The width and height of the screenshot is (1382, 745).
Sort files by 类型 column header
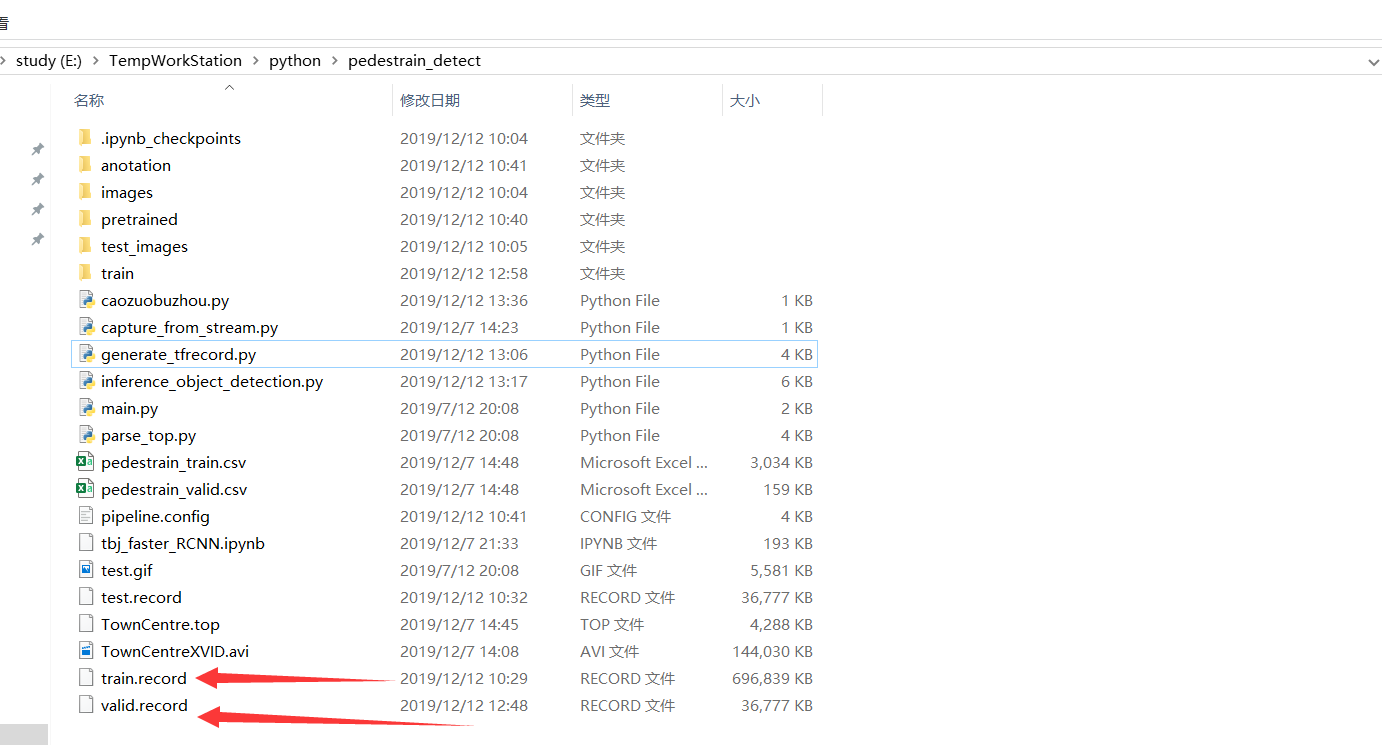pos(595,100)
